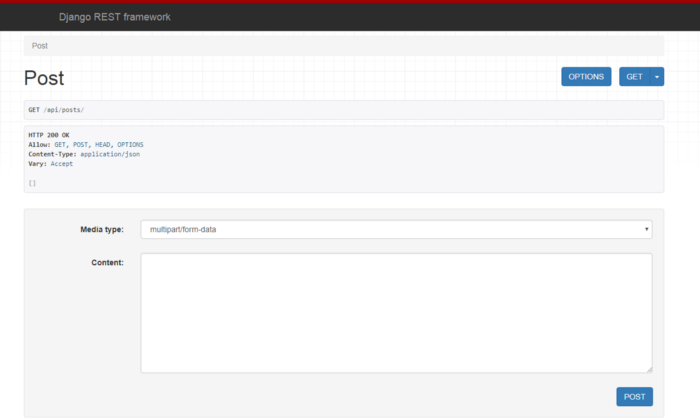Focus the Content text area
This screenshot has width=700, height=419.
coord(395,312)
